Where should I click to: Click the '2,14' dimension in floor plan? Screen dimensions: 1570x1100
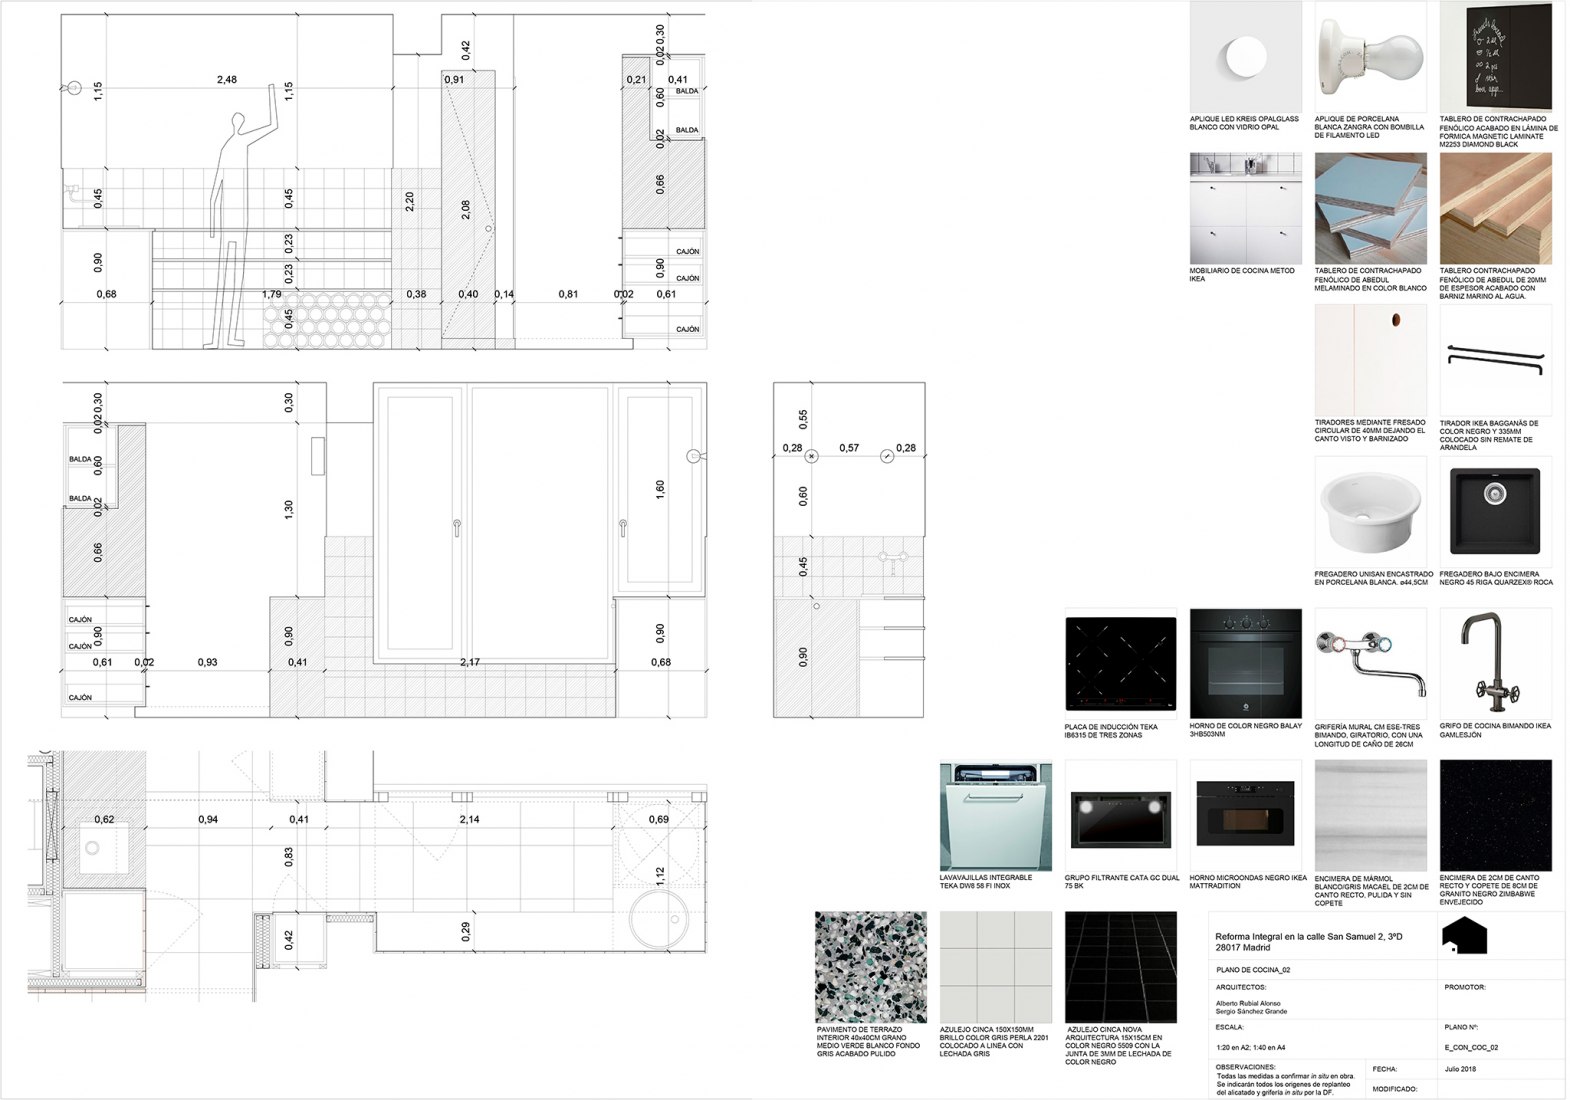coord(468,819)
